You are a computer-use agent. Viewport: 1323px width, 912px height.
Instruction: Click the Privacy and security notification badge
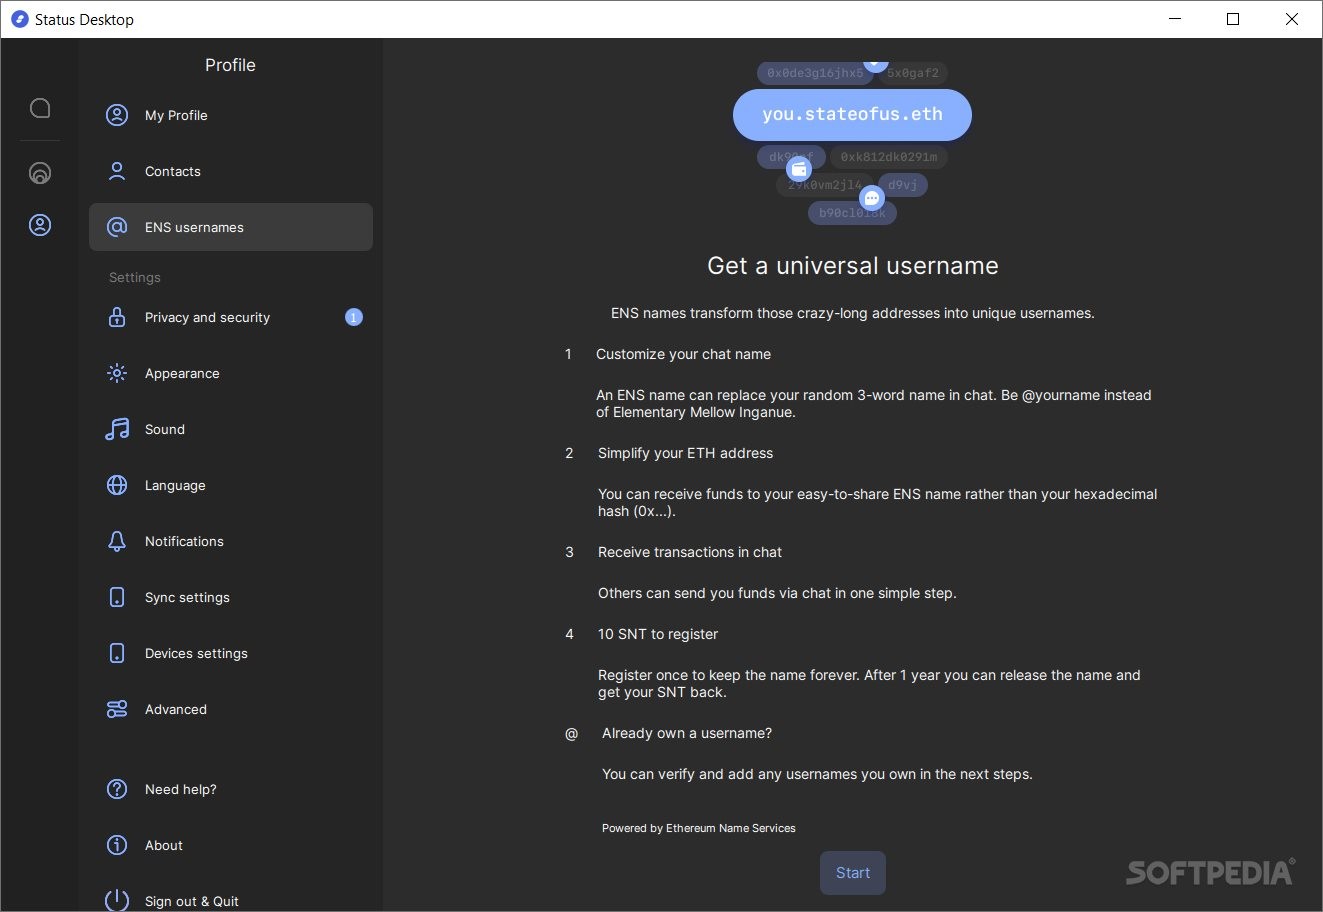(x=354, y=317)
